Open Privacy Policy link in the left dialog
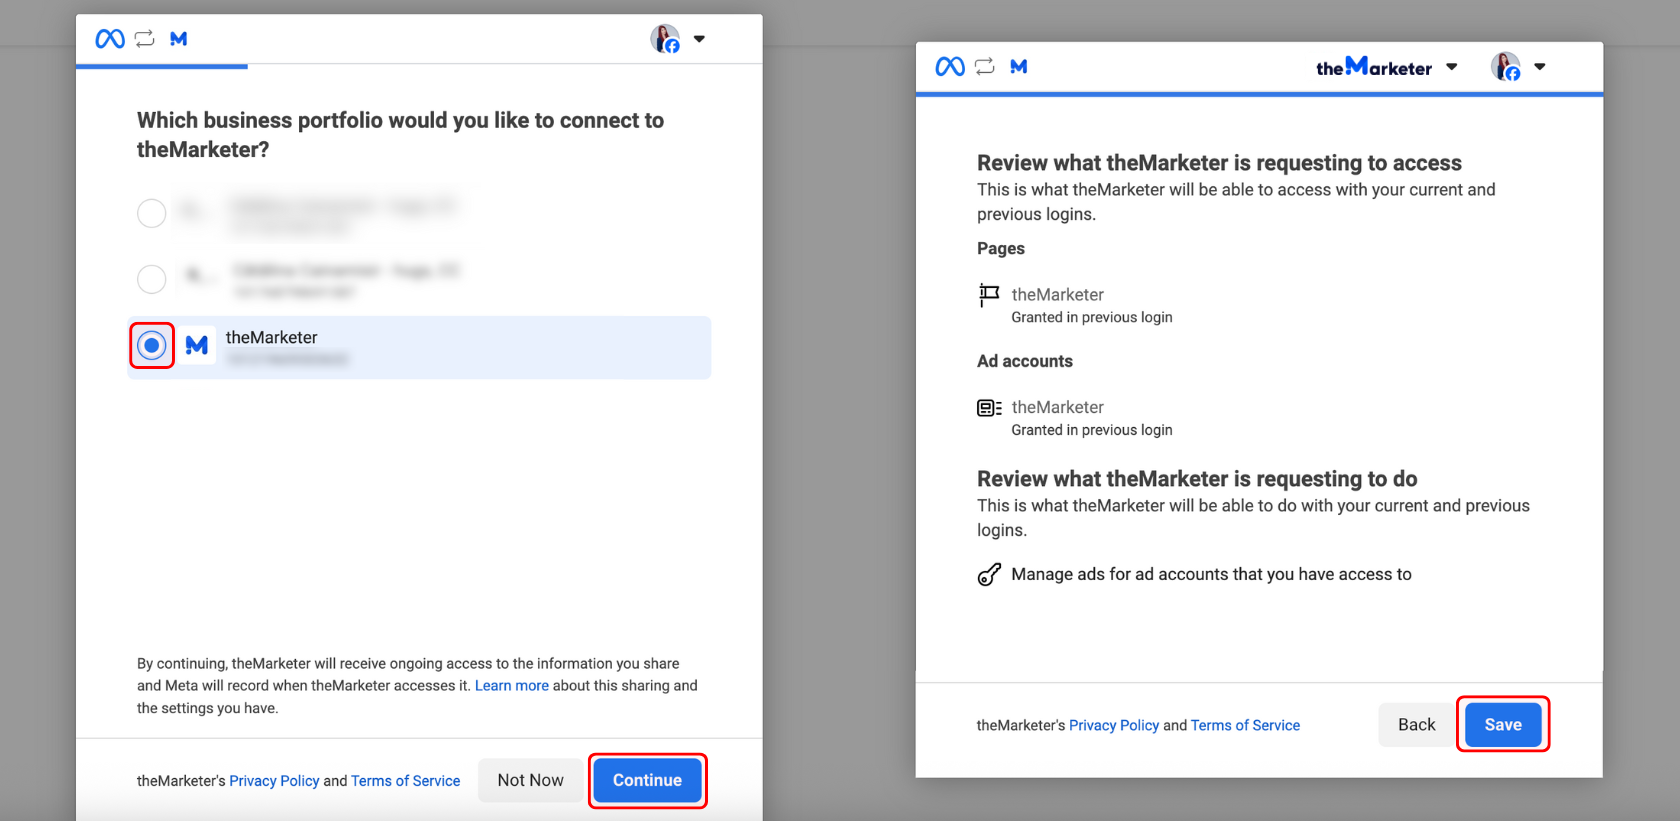The height and width of the screenshot is (821, 1680). (x=275, y=781)
